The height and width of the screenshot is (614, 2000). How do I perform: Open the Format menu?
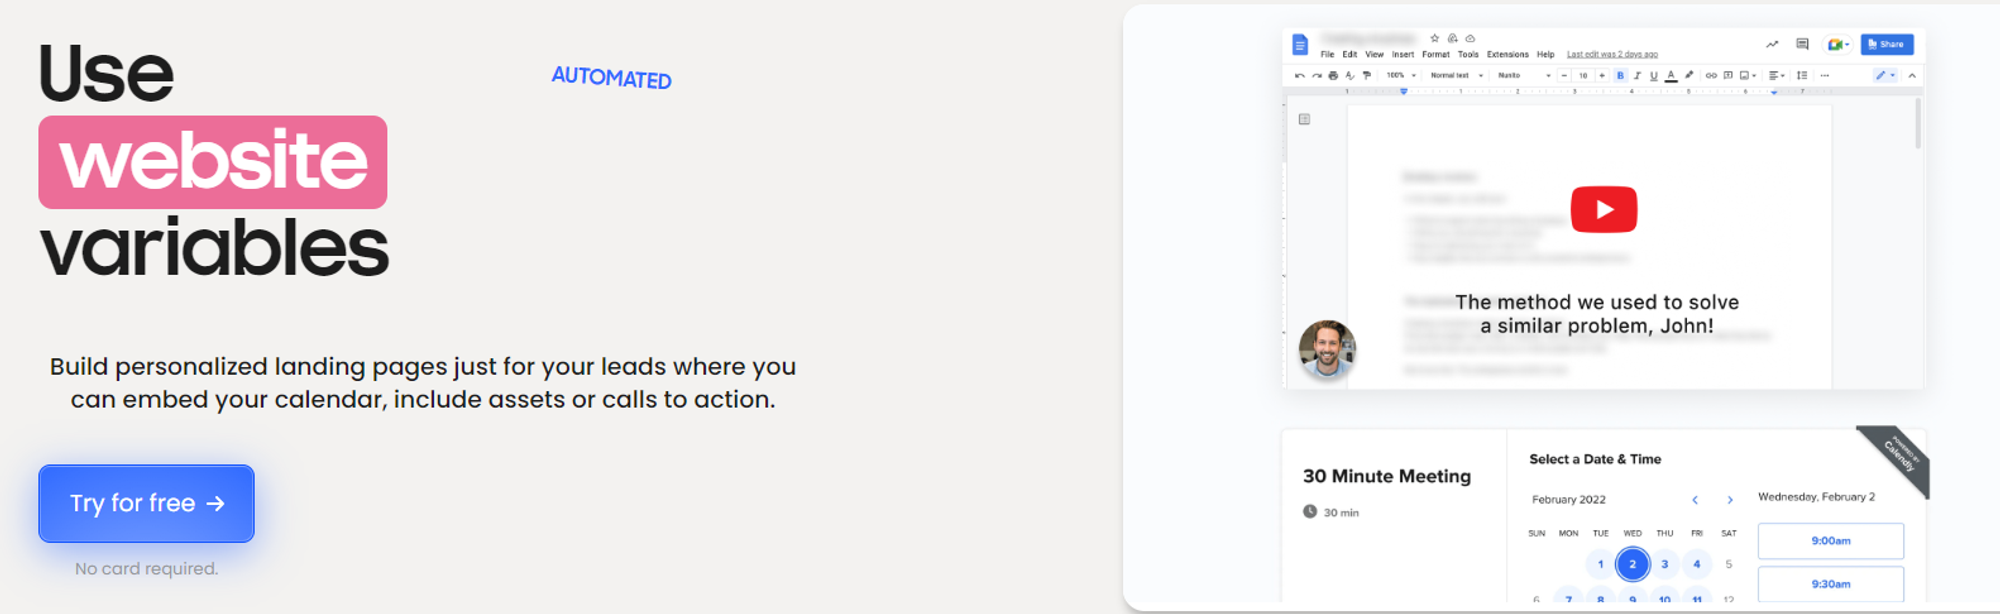coord(1435,54)
